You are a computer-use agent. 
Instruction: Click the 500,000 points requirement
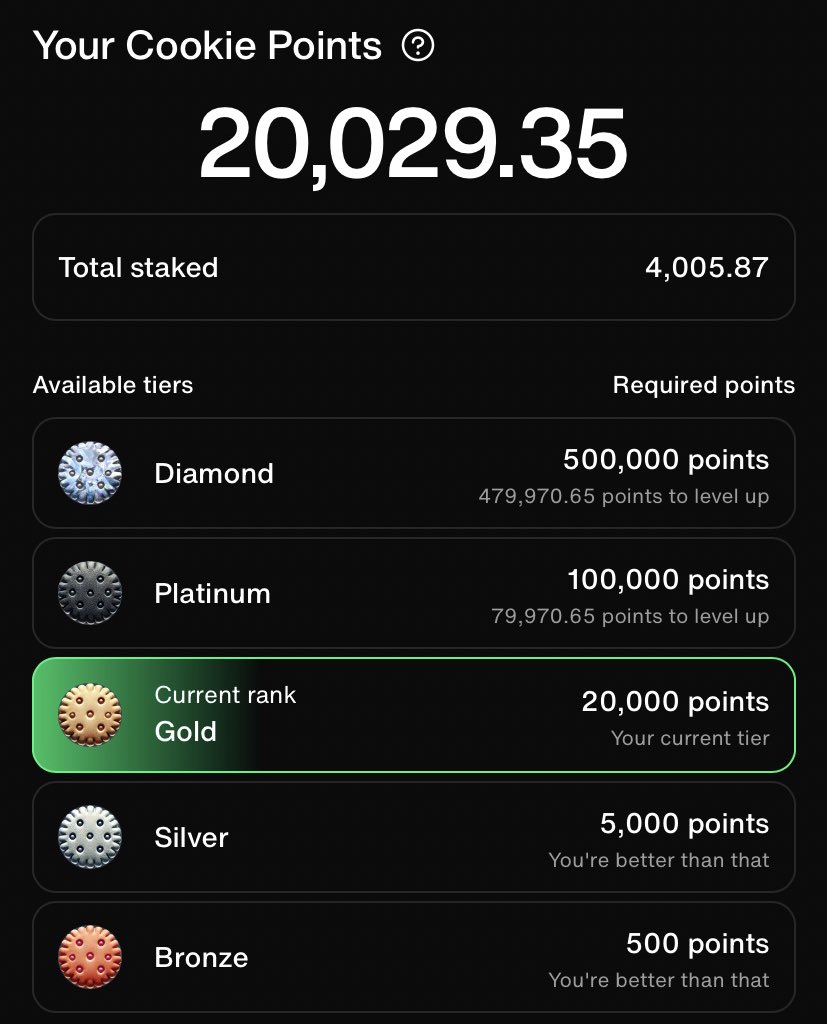click(666, 460)
